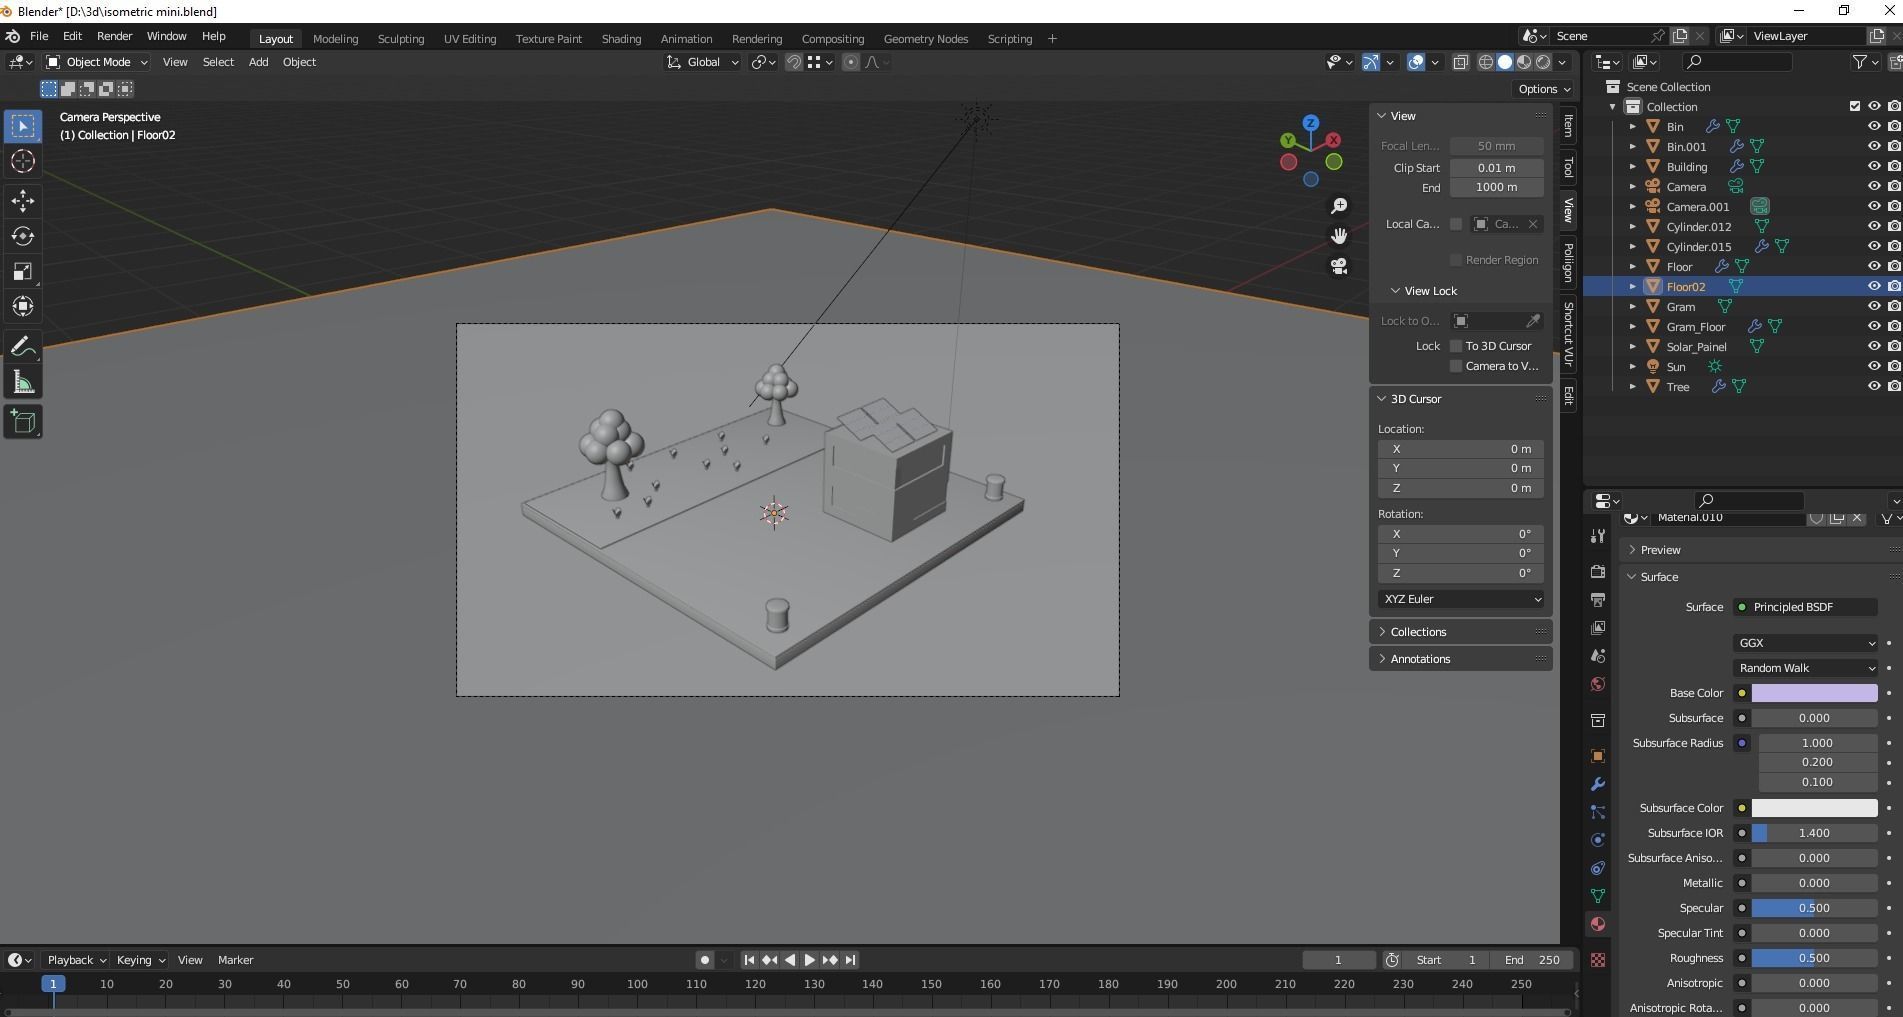The width and height of the screenshot is (1903, 1017).
Task: Open Output properties tab
Action: click(x=1598, y=599)
